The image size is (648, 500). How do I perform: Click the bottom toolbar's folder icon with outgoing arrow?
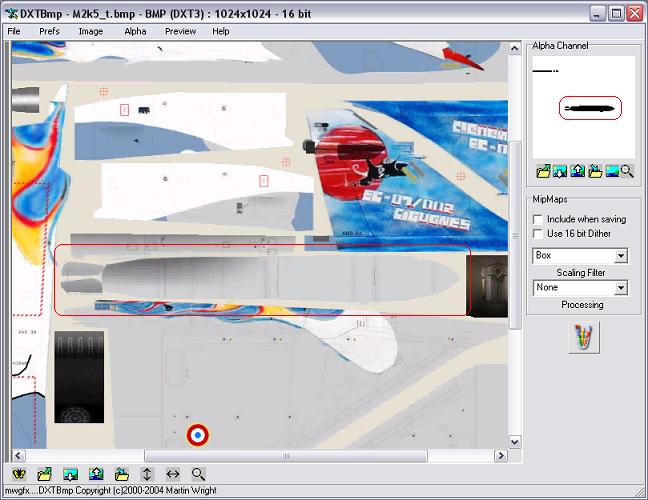[45, 474]
